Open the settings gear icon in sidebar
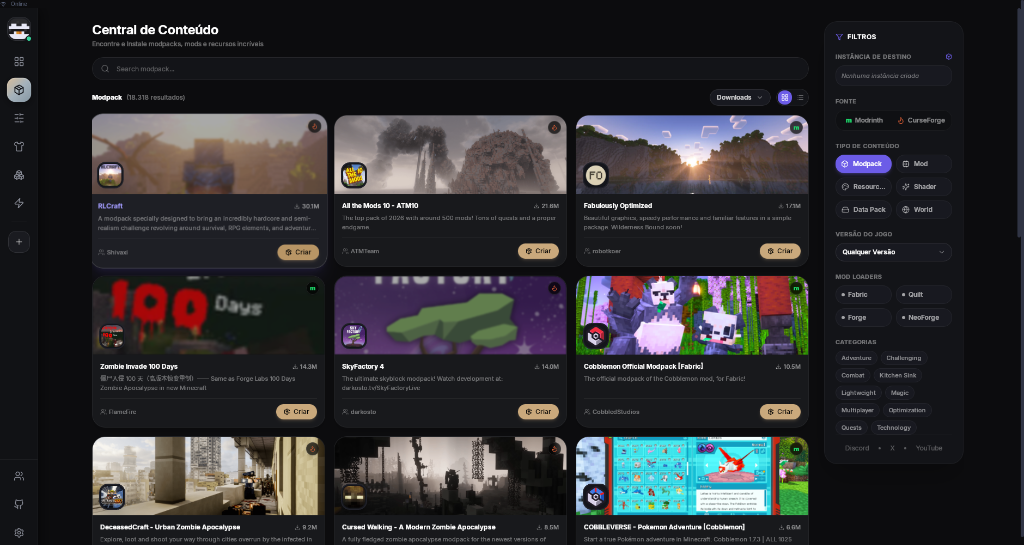The image size is (1024, 545). click(19, 533)
